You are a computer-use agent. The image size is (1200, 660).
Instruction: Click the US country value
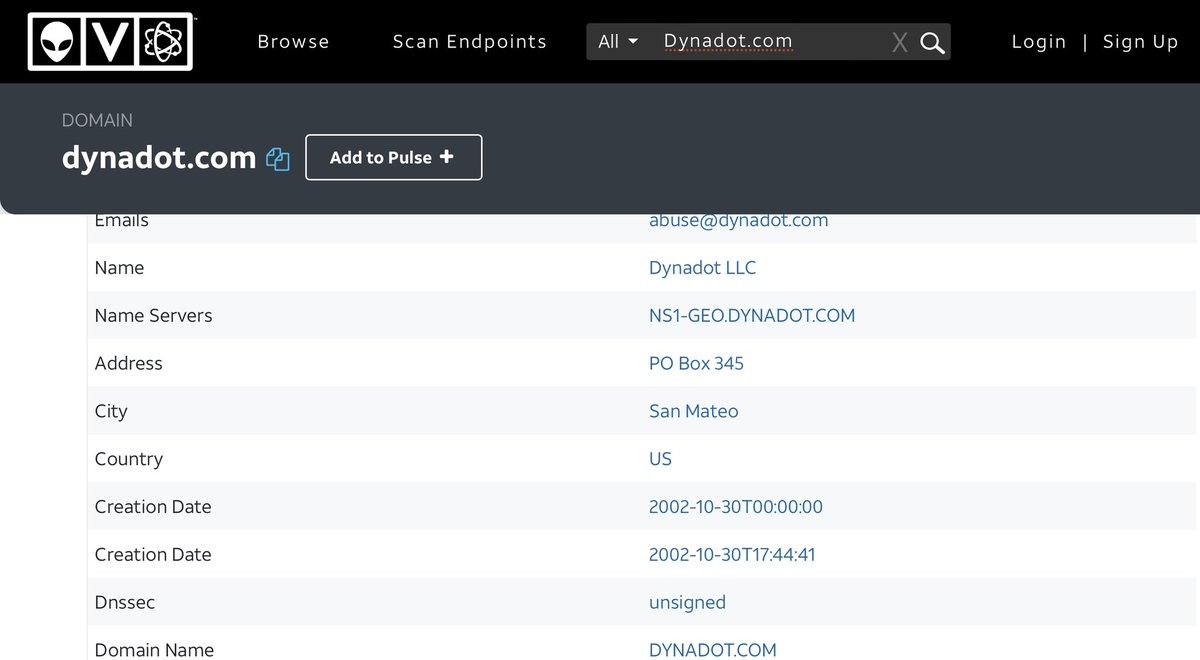660,459
